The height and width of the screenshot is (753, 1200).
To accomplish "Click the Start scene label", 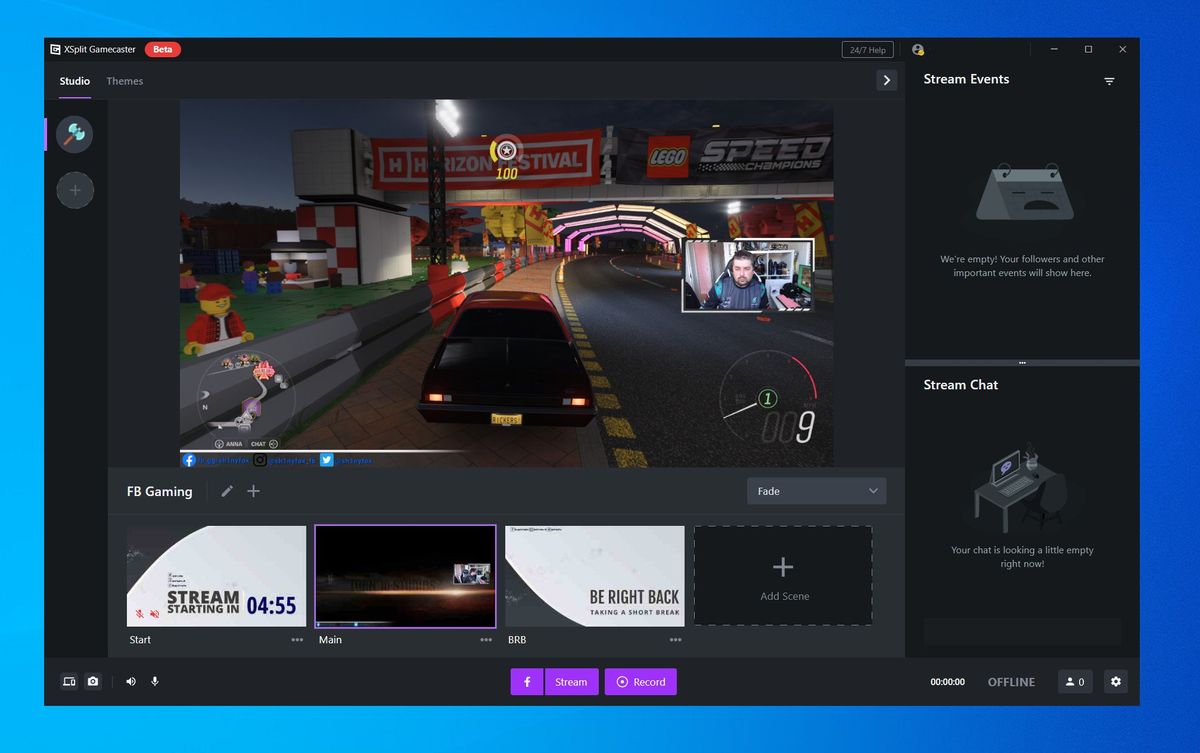I will pos(140,640).
